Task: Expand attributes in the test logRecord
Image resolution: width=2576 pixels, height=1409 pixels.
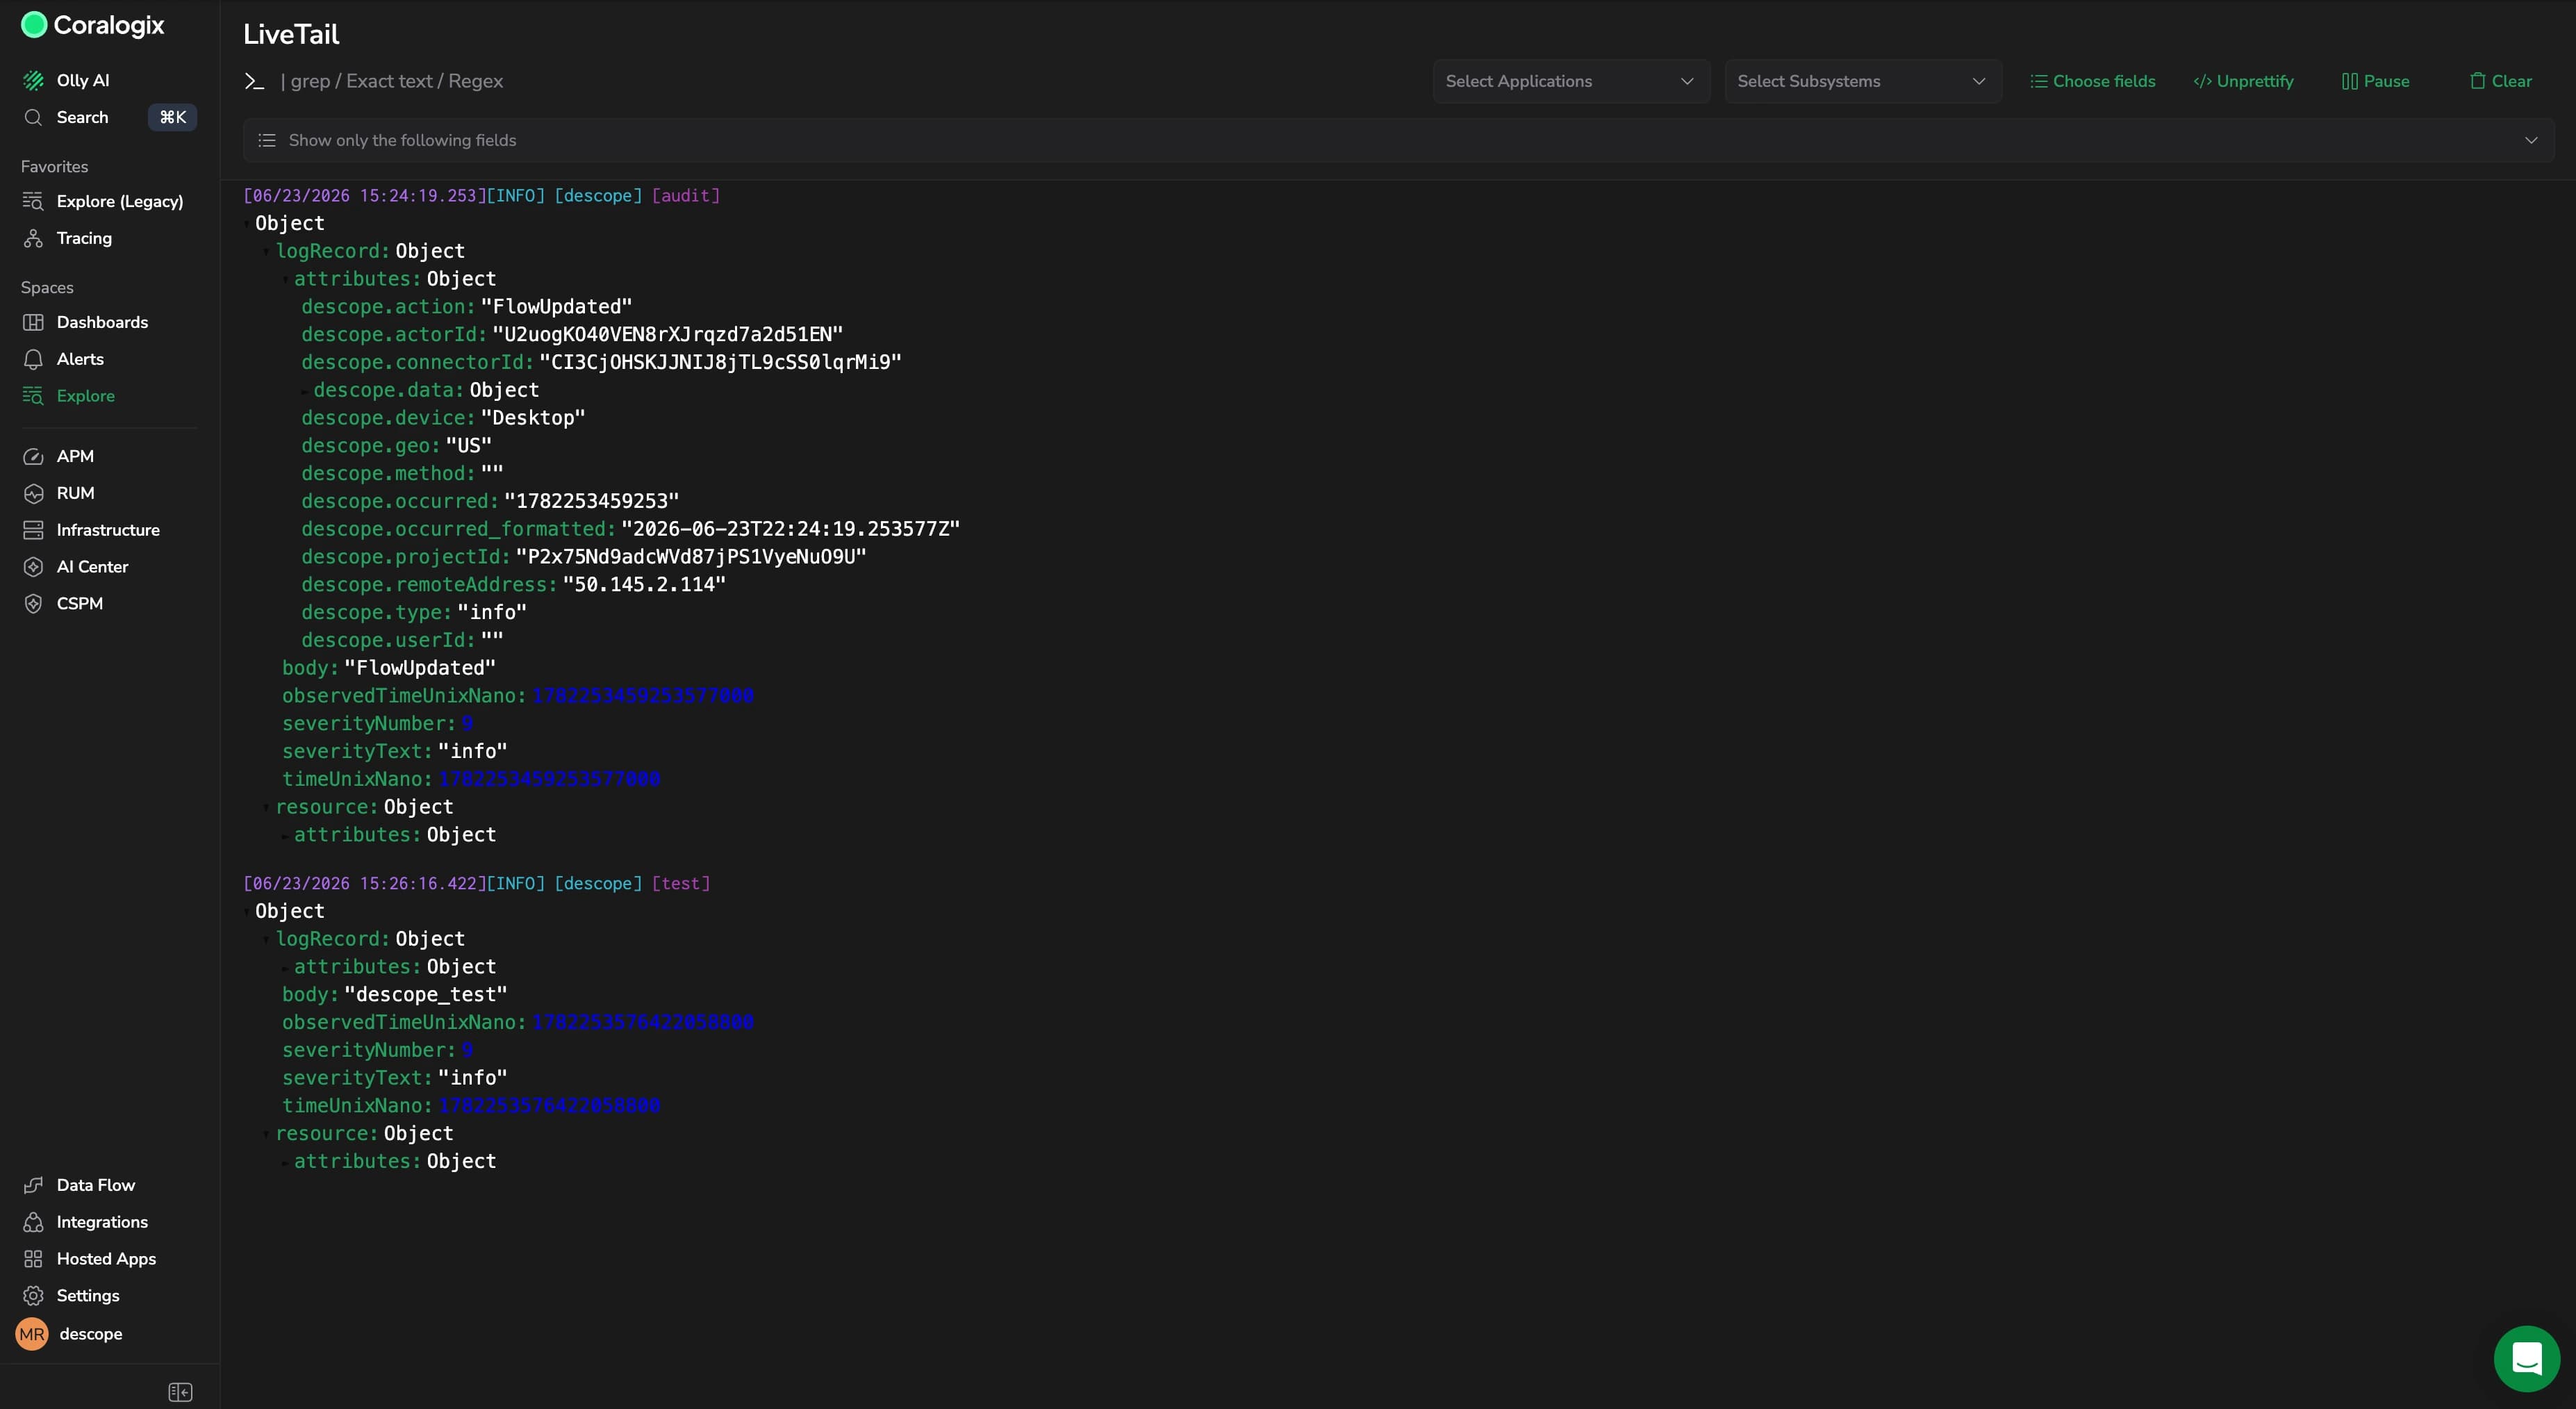Action: pos(285,968)
